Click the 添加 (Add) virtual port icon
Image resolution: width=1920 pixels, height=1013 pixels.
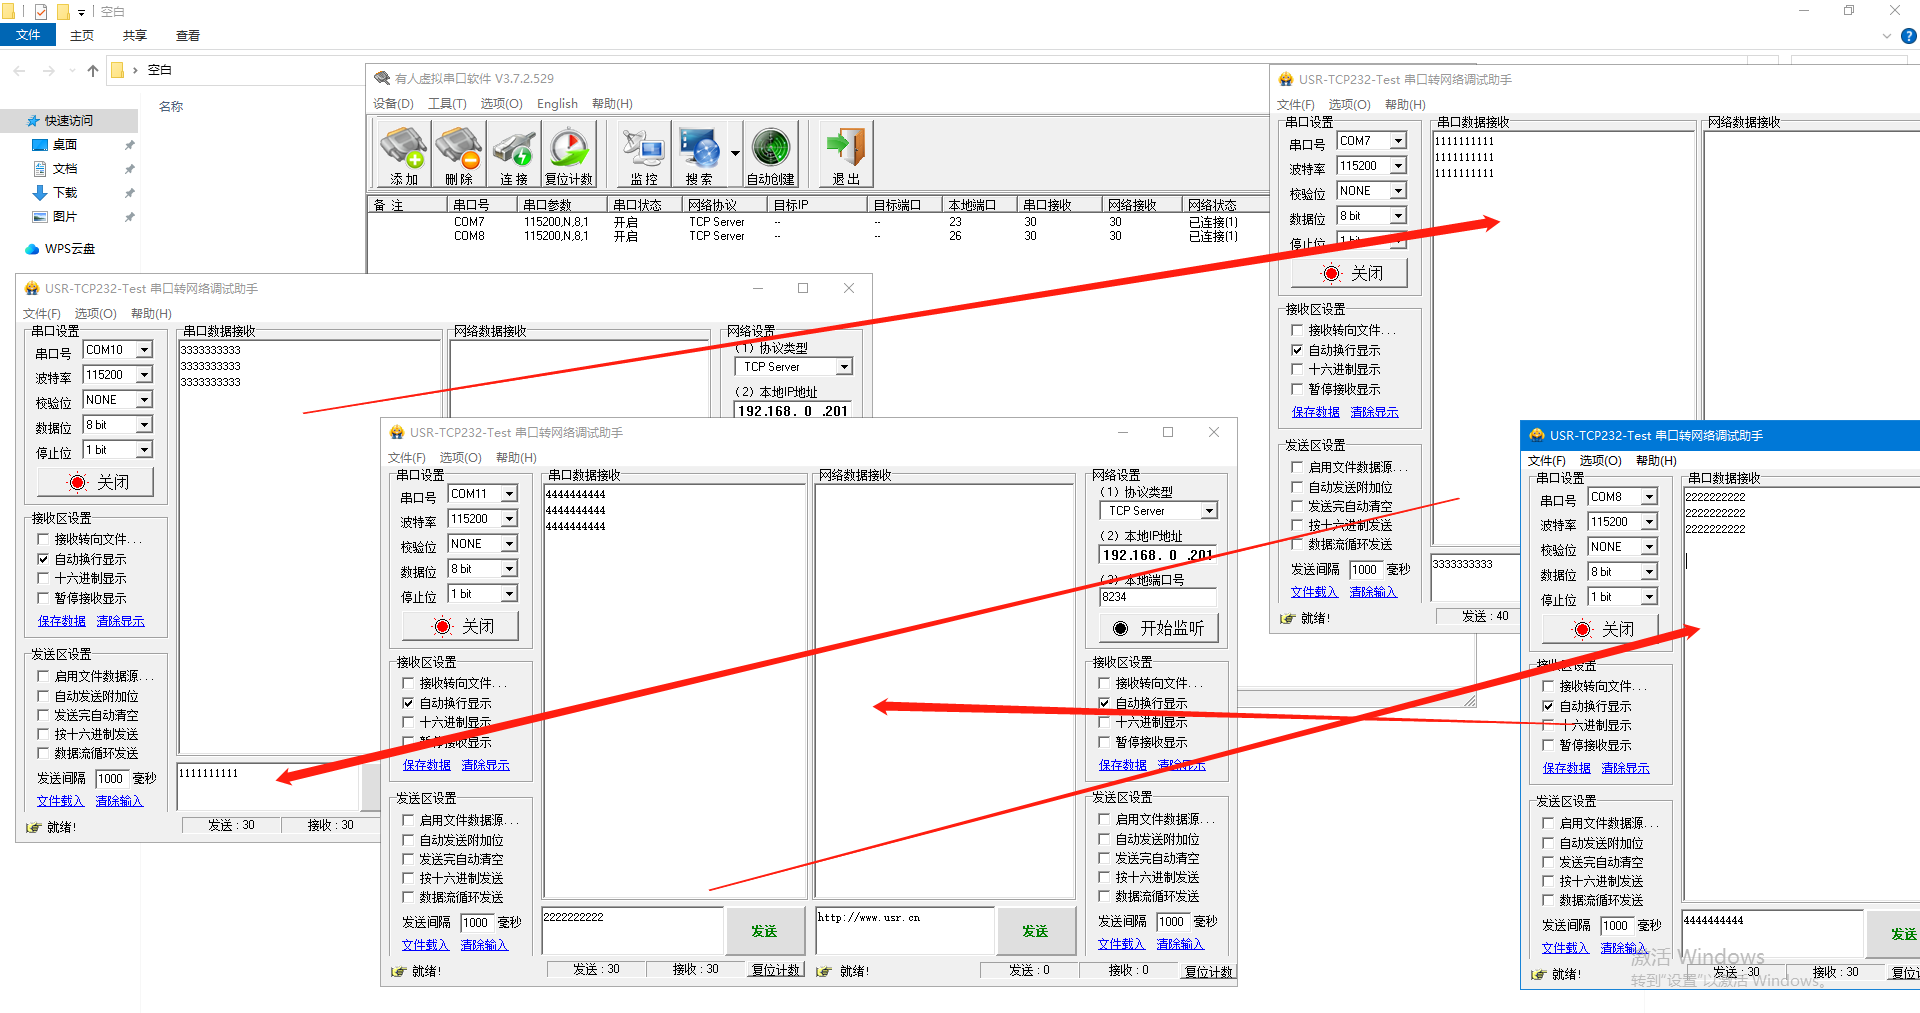coord(404,155)
